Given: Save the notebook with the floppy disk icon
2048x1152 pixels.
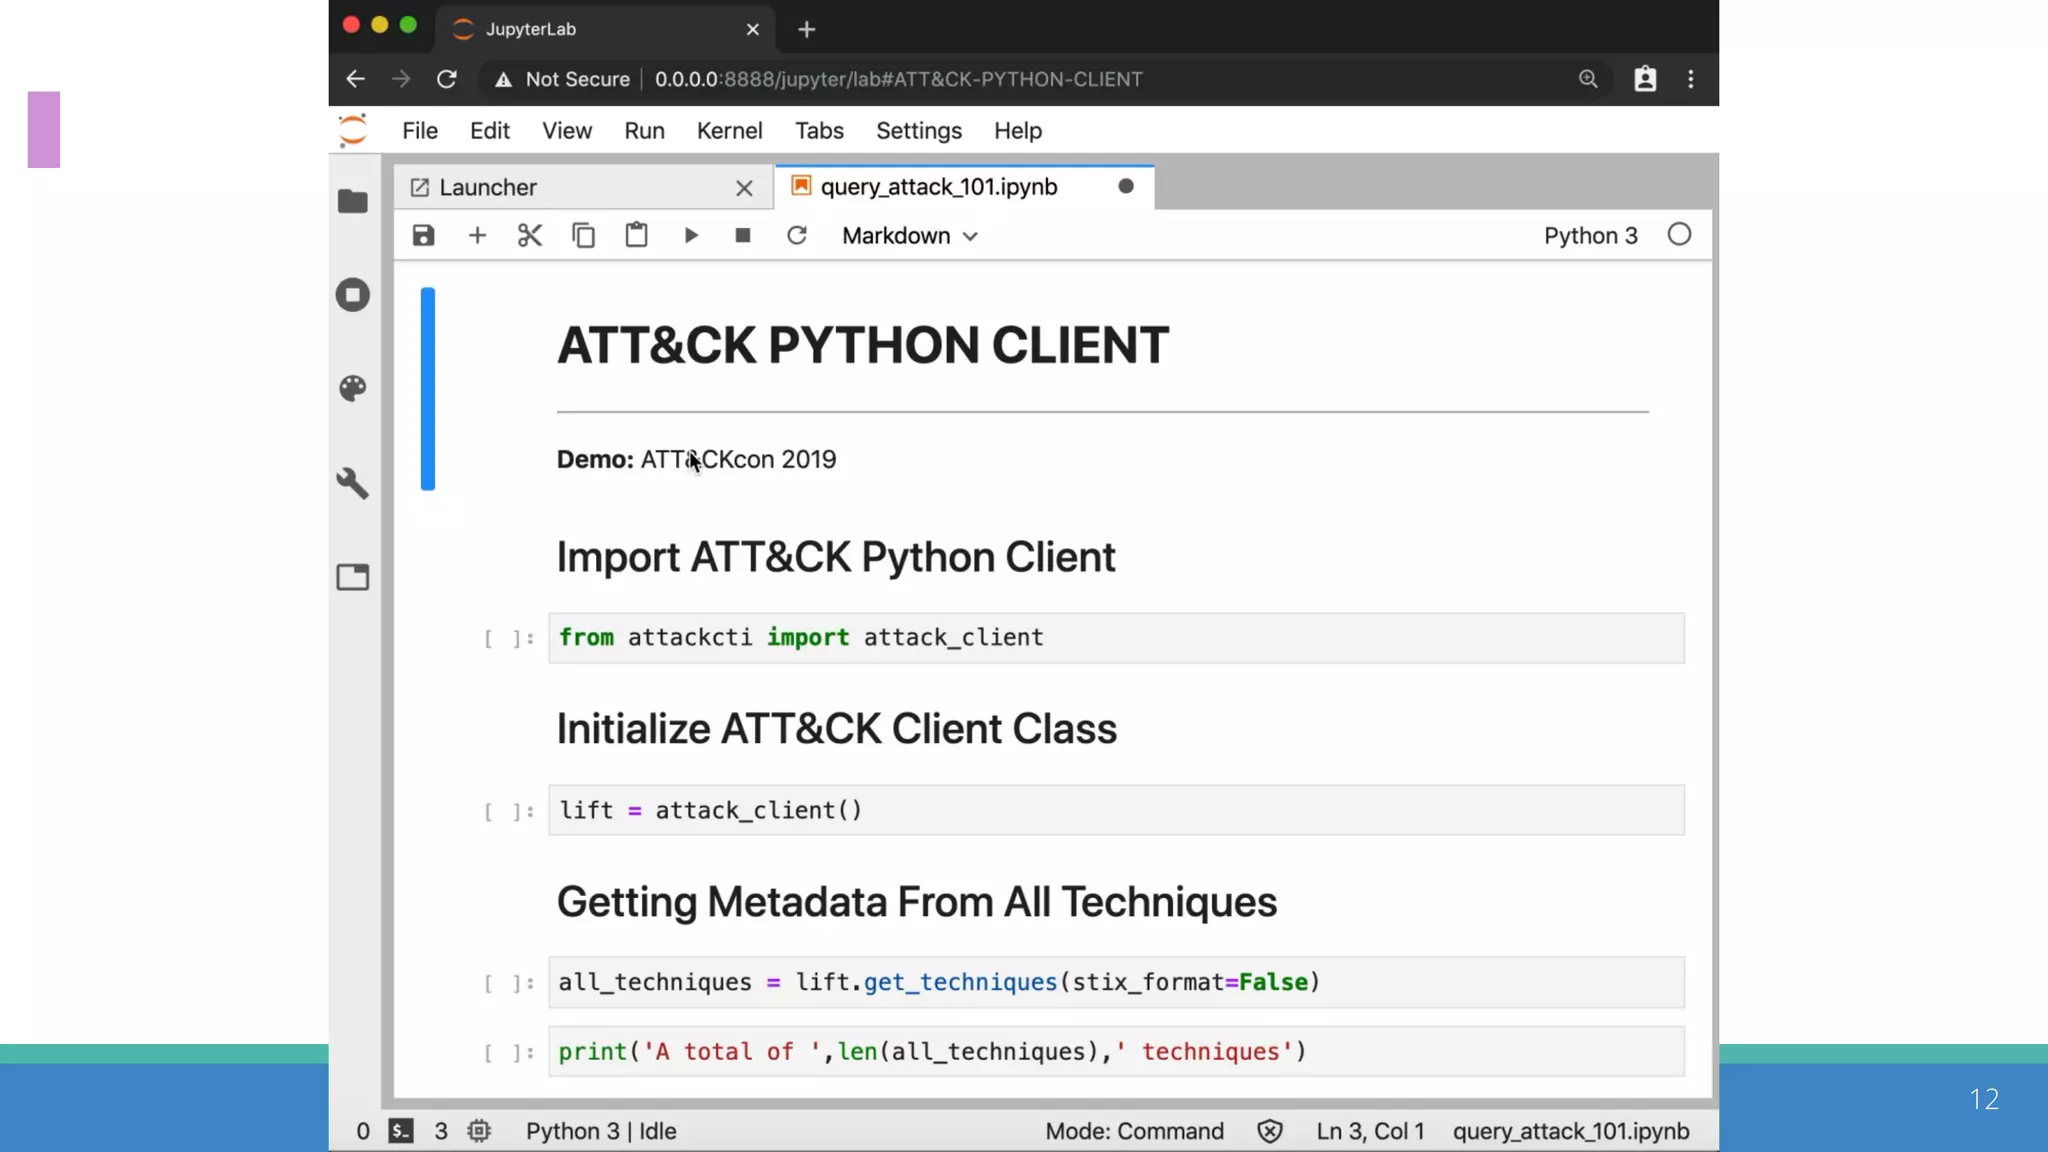Looking at the screenshot, I should pos(423,236).
